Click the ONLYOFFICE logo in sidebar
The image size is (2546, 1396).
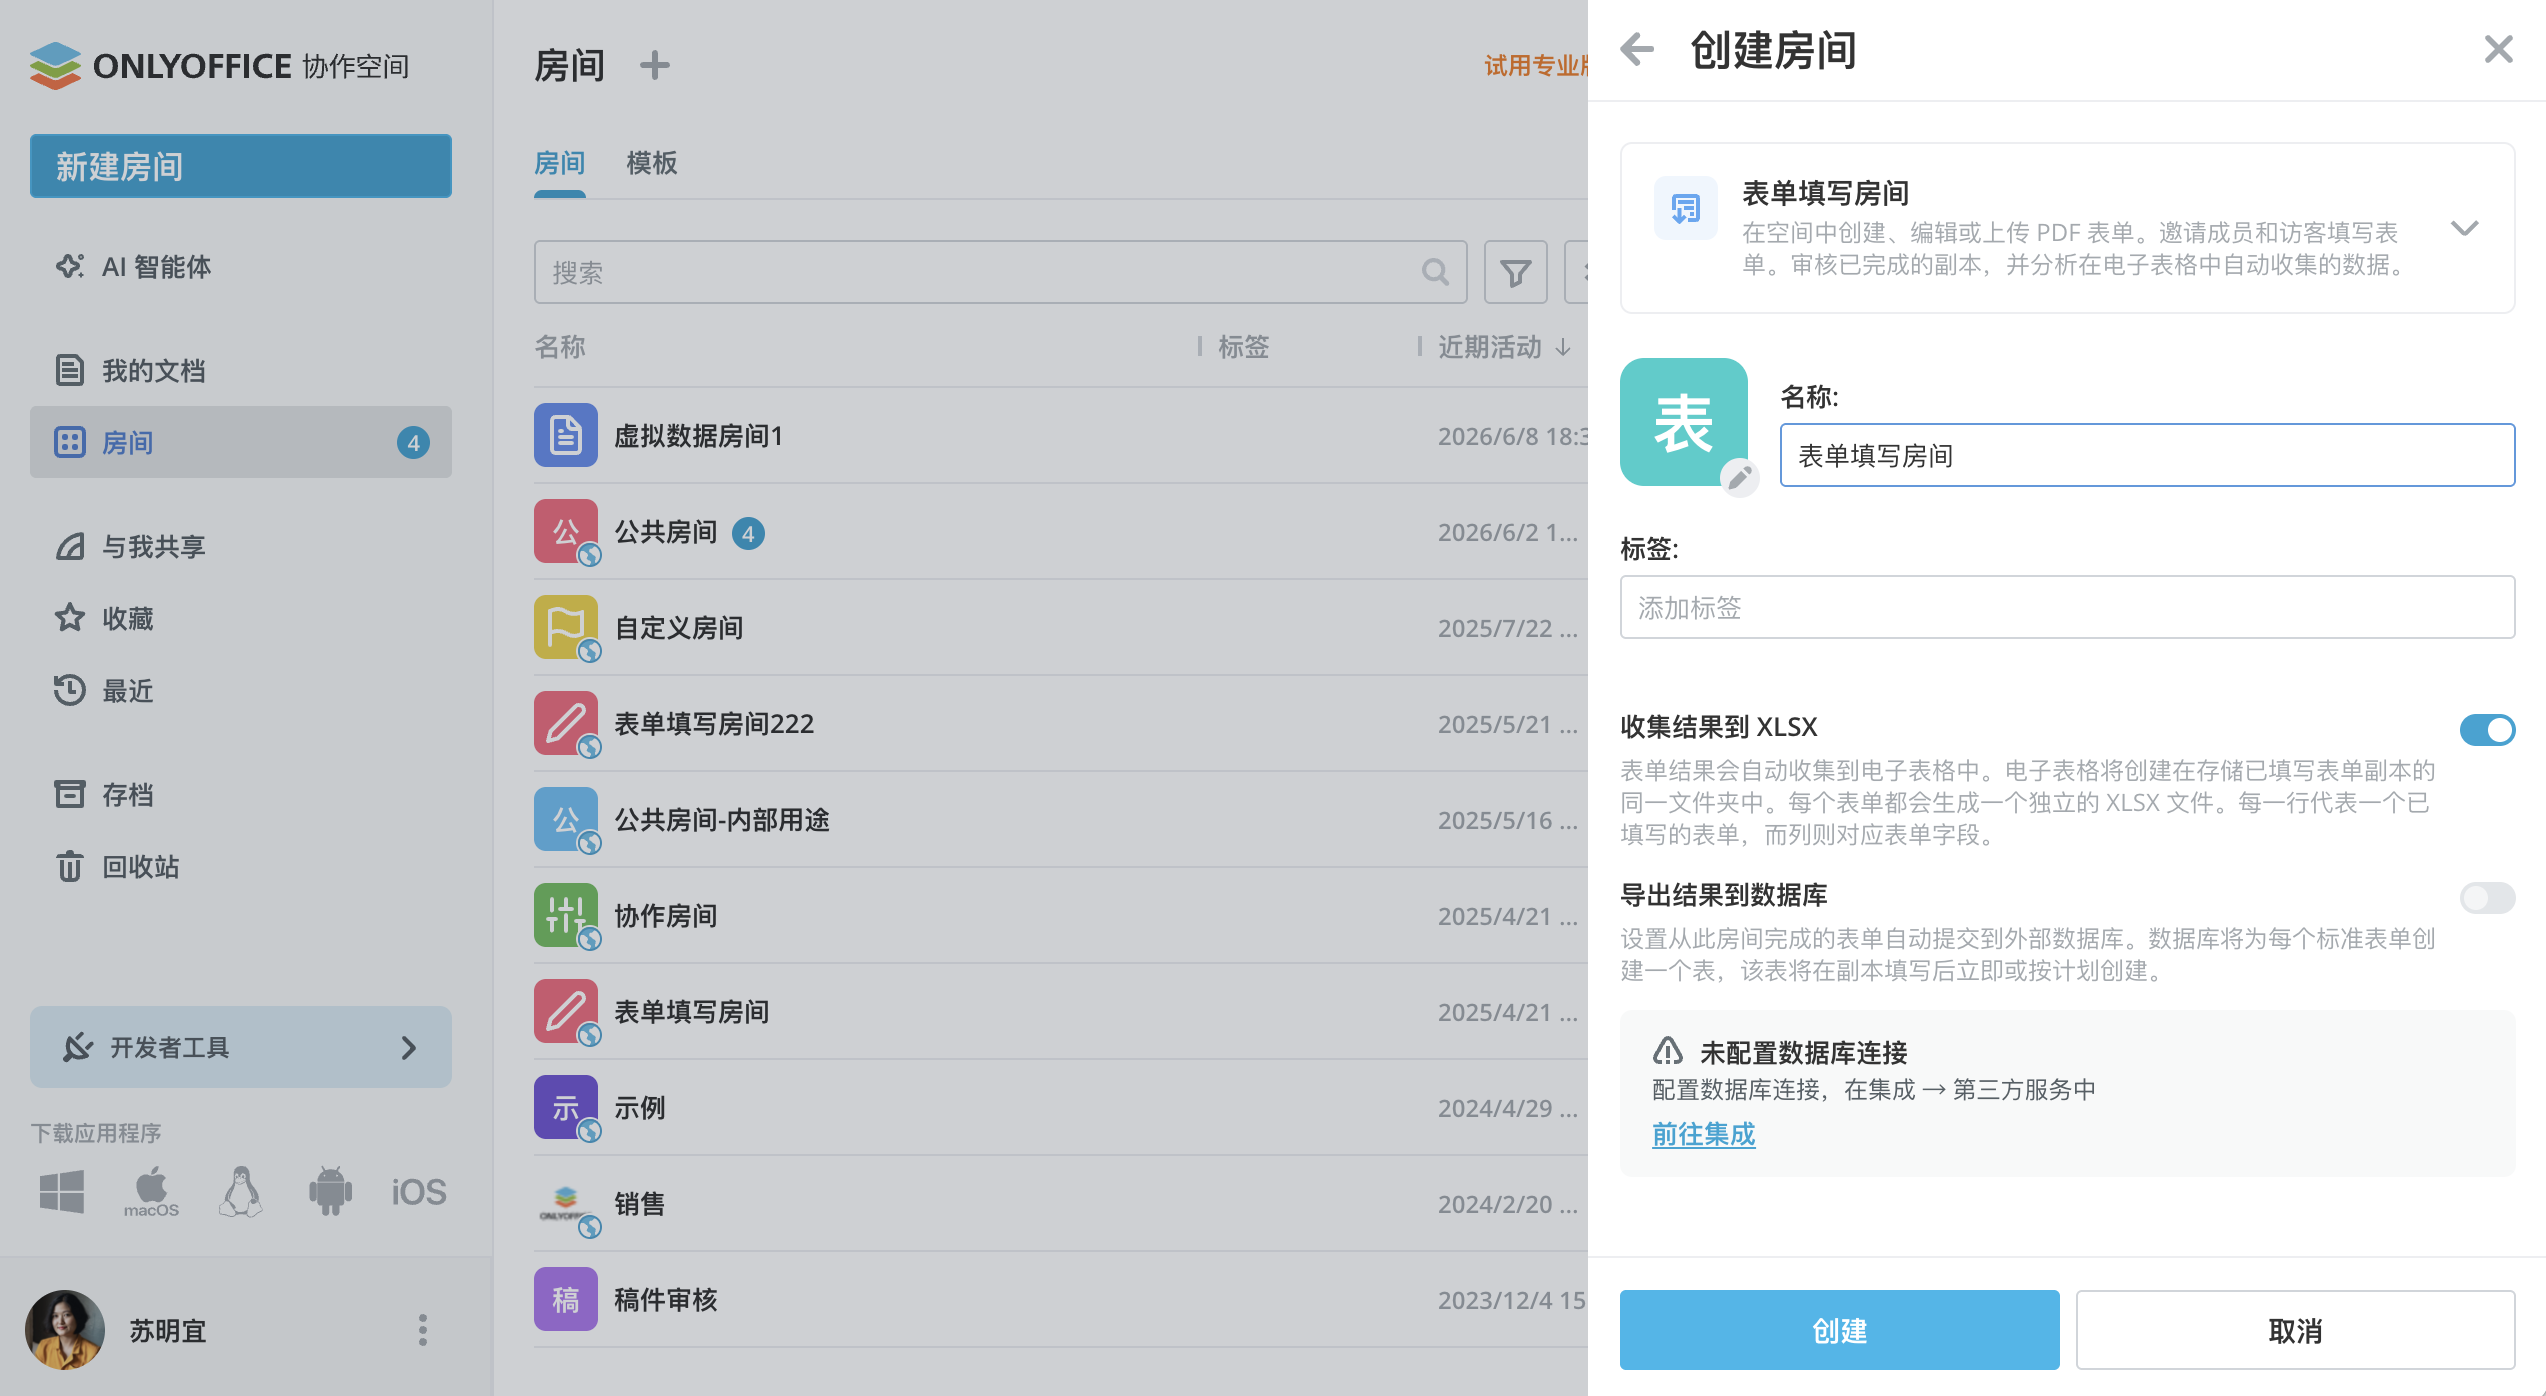[x=219, y=66]
